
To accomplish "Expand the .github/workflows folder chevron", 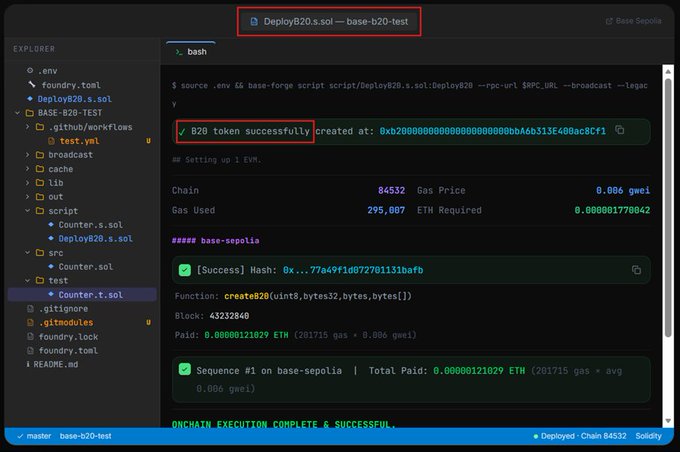I will [27, 127].
